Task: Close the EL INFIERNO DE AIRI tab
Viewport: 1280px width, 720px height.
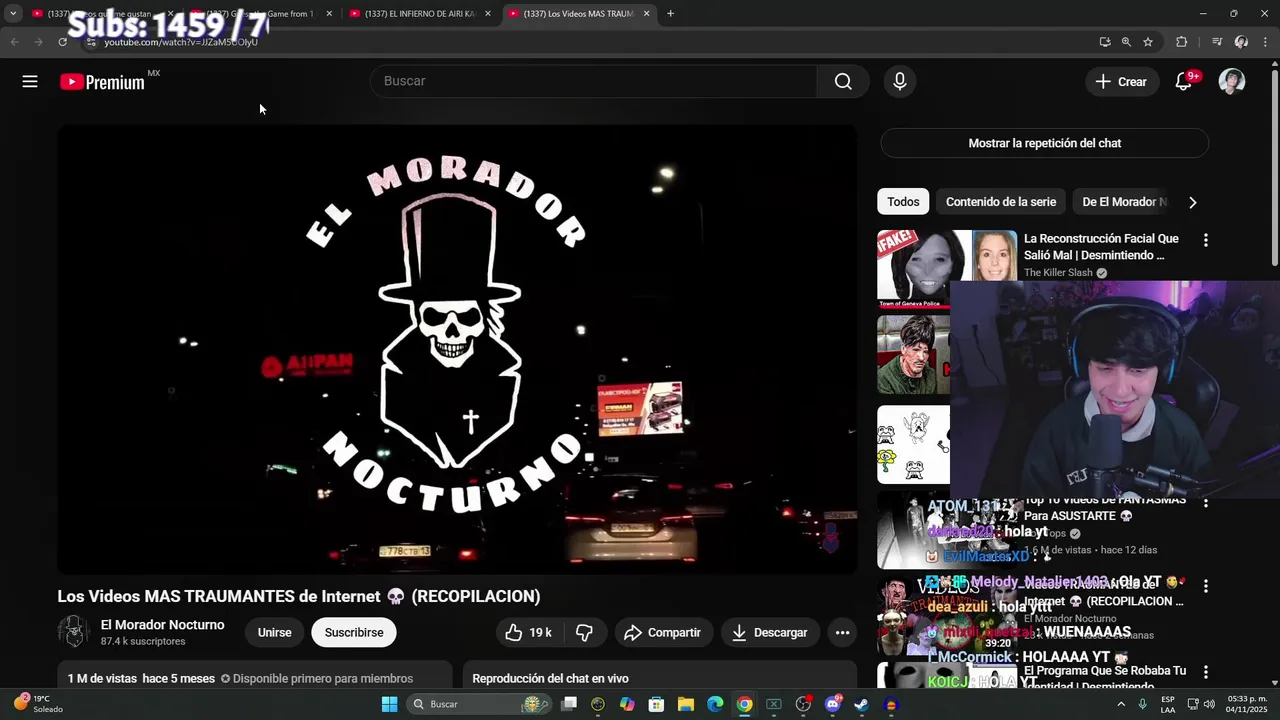Action: [488, 14]
